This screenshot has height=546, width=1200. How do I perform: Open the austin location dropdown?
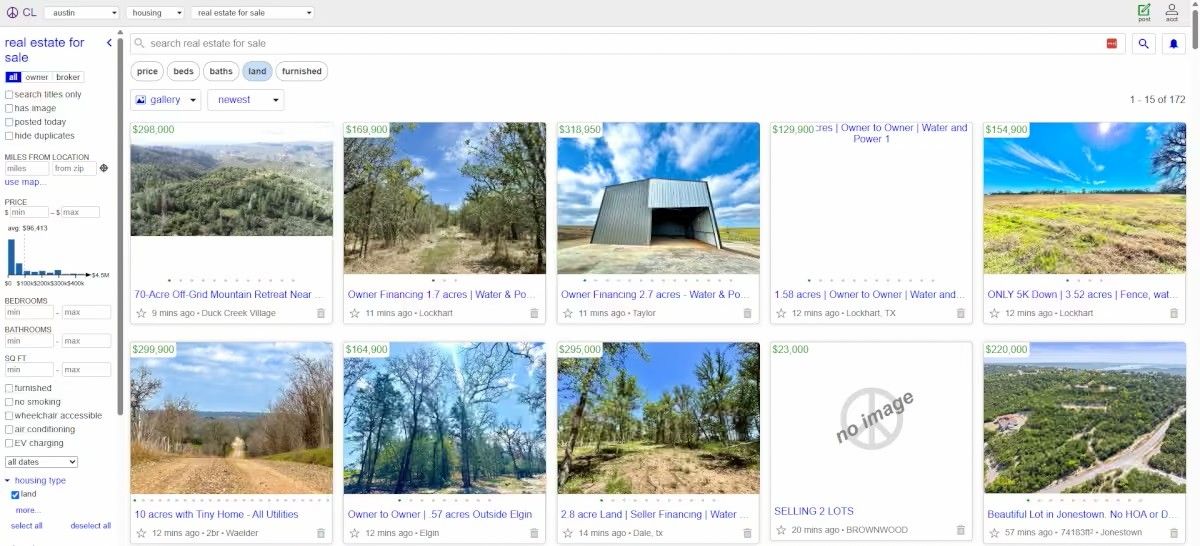[x=82, y=13]
